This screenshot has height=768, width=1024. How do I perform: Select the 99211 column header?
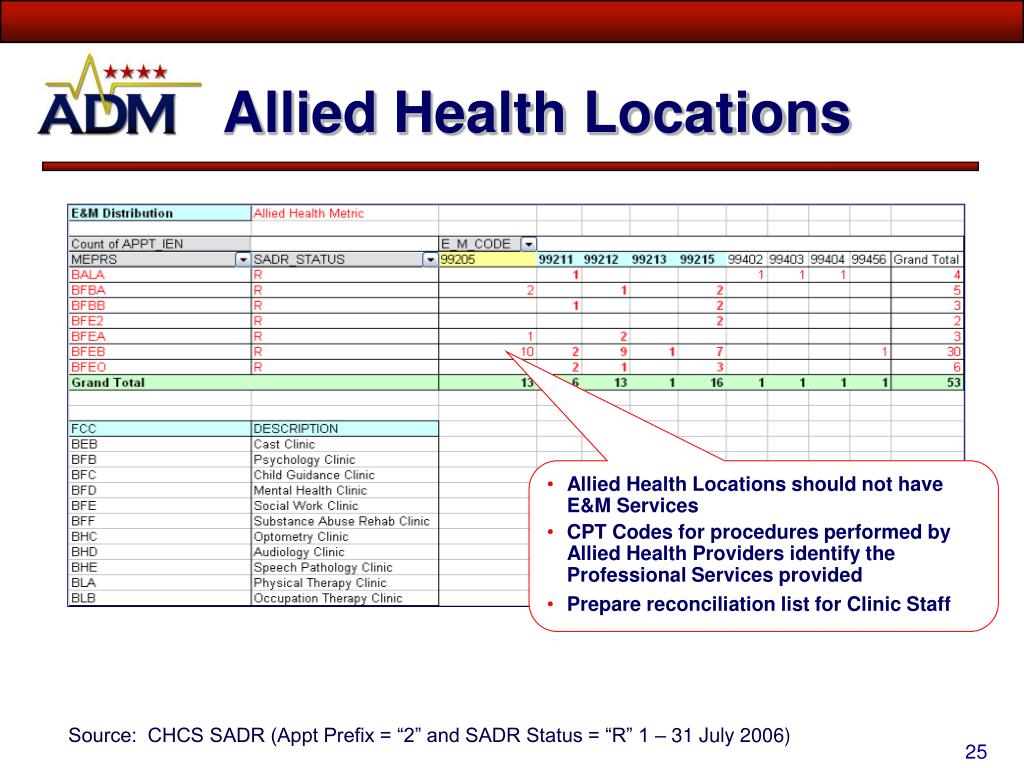point(558,259)
